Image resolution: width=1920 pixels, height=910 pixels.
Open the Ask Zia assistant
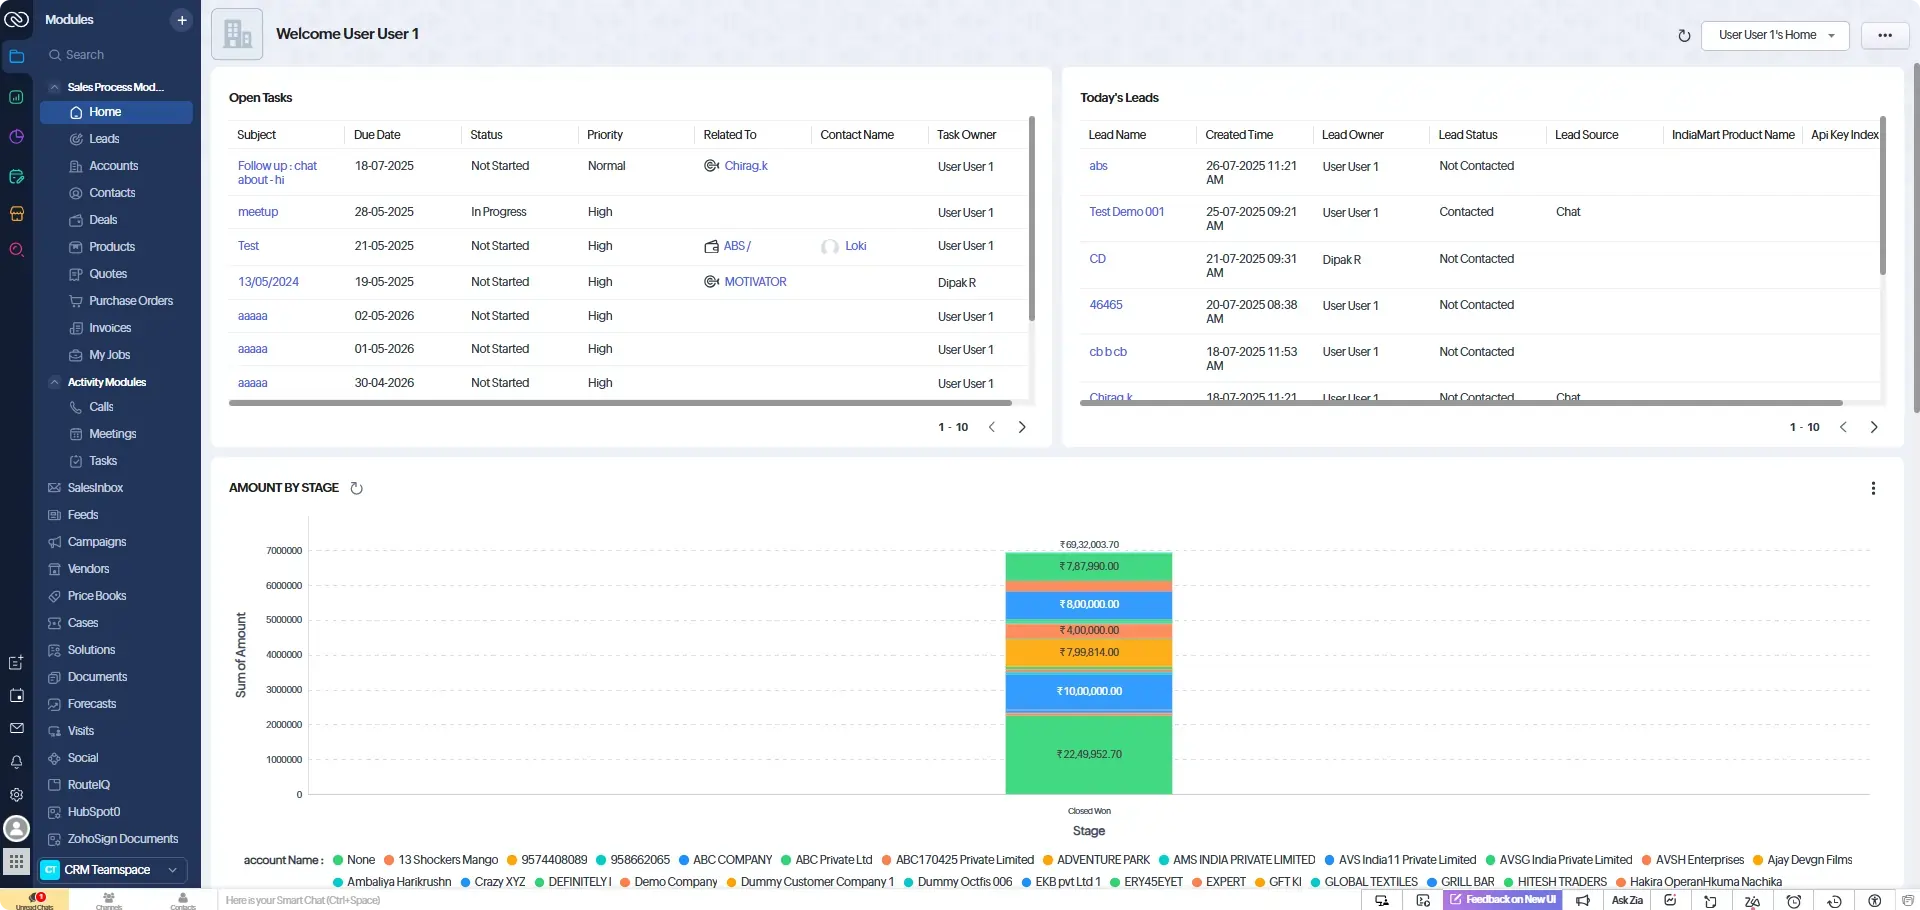point(1627,900)
